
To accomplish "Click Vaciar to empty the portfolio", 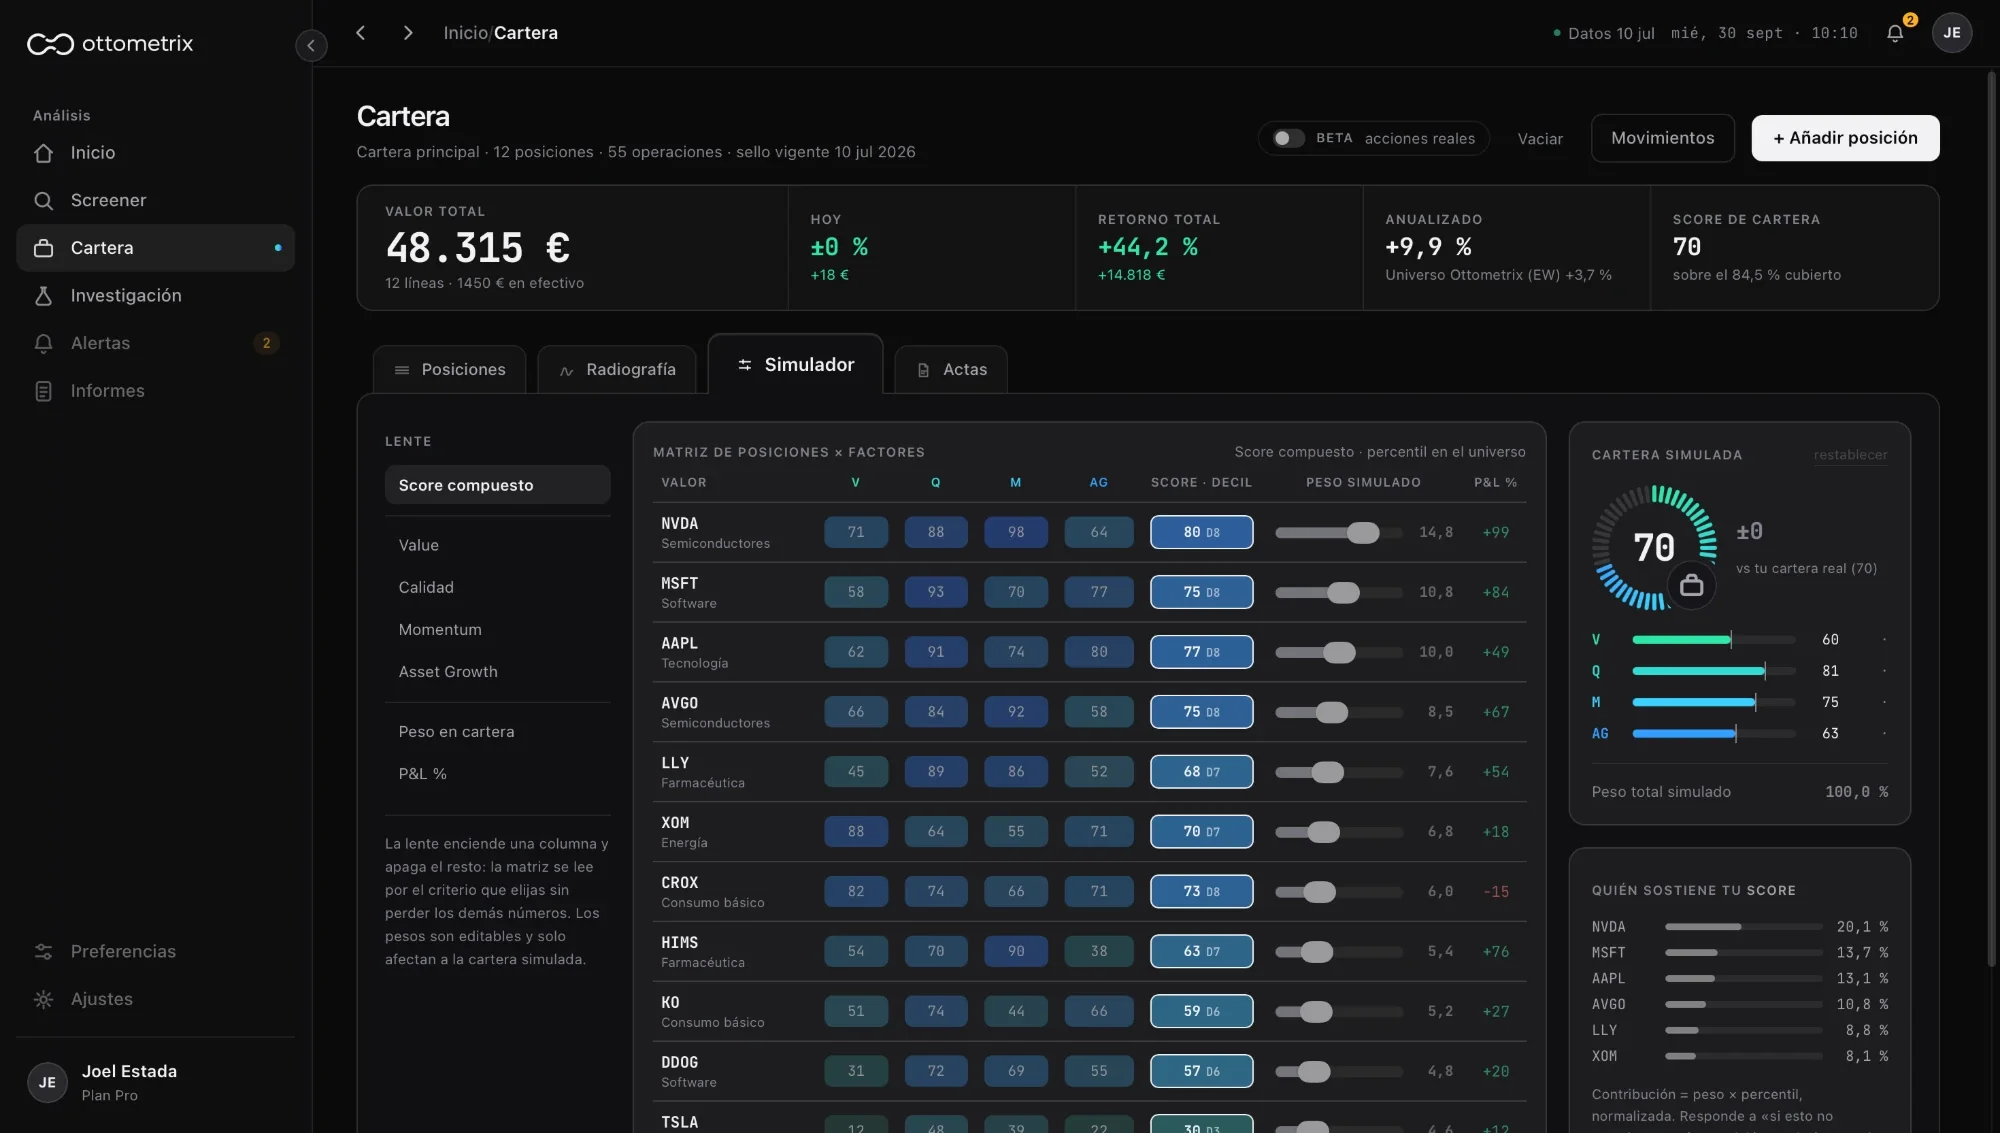I will 1540,139.
